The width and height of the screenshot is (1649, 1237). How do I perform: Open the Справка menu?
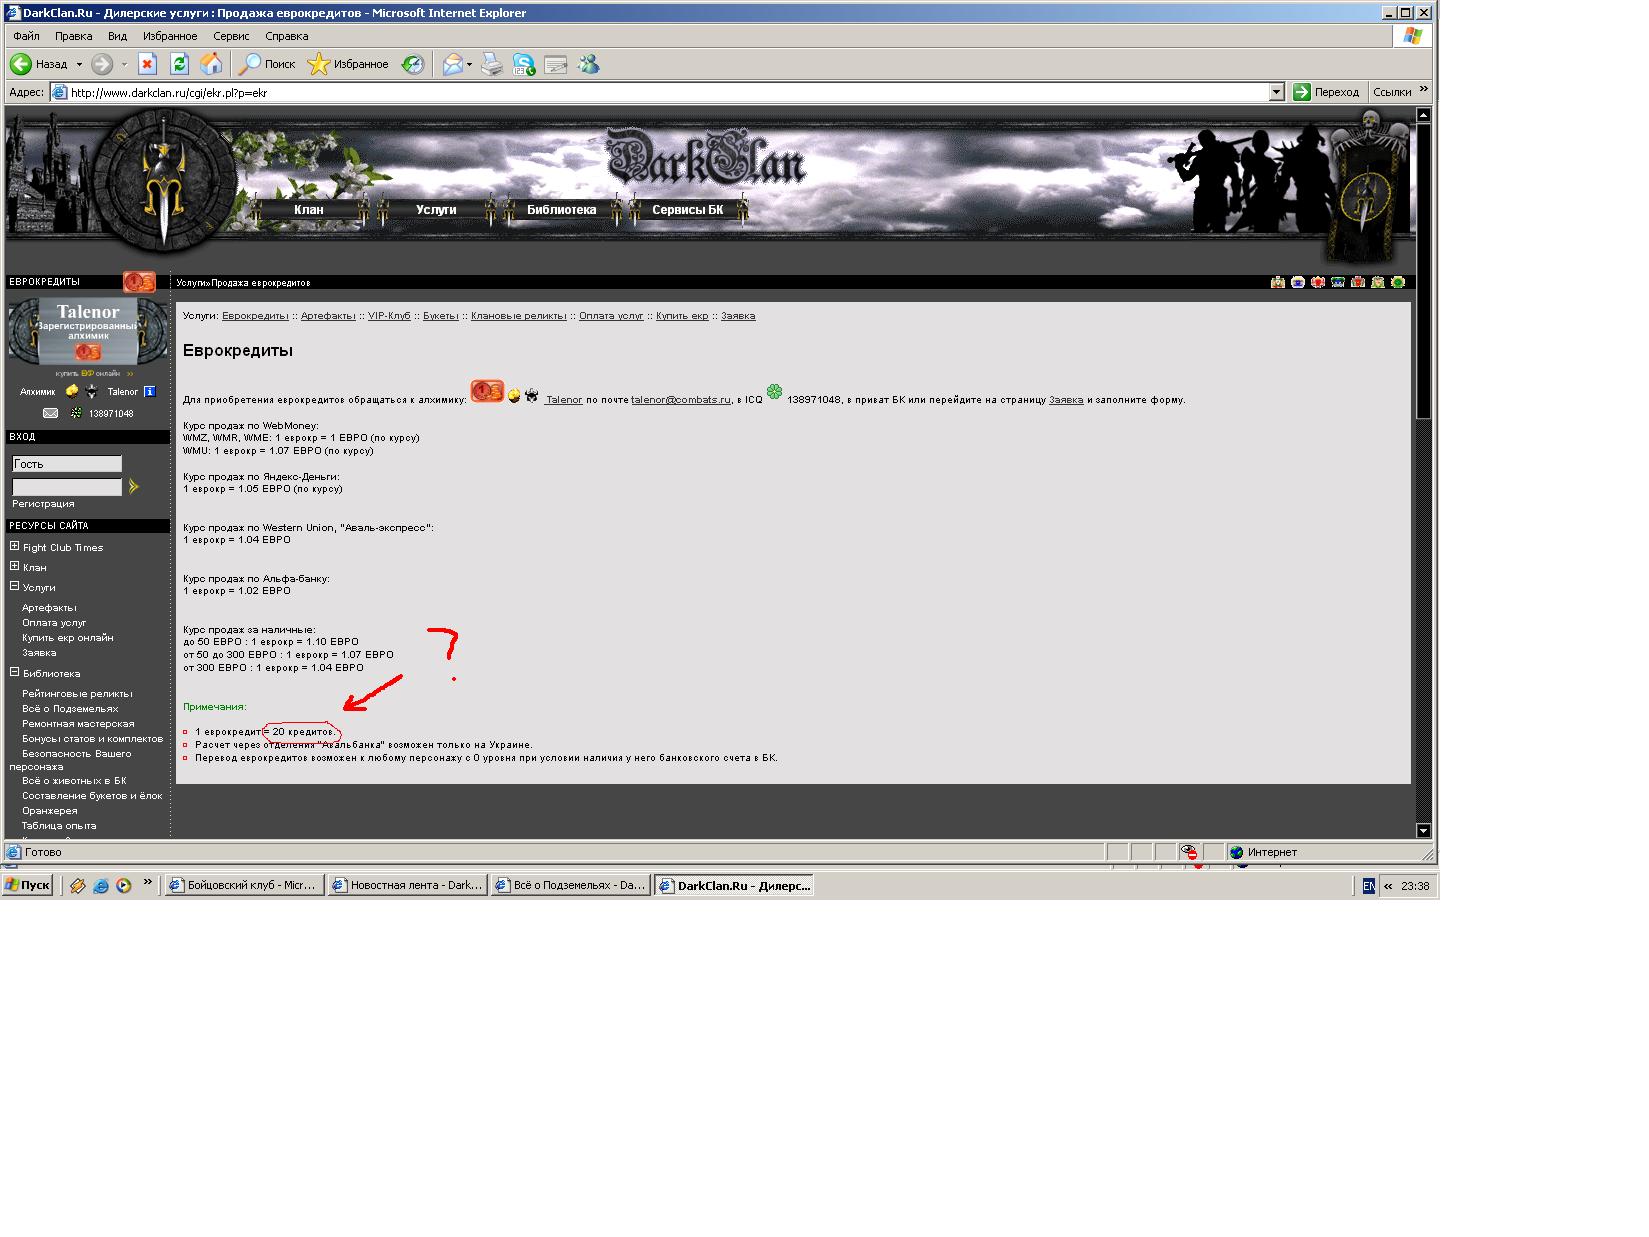[287, 36]
